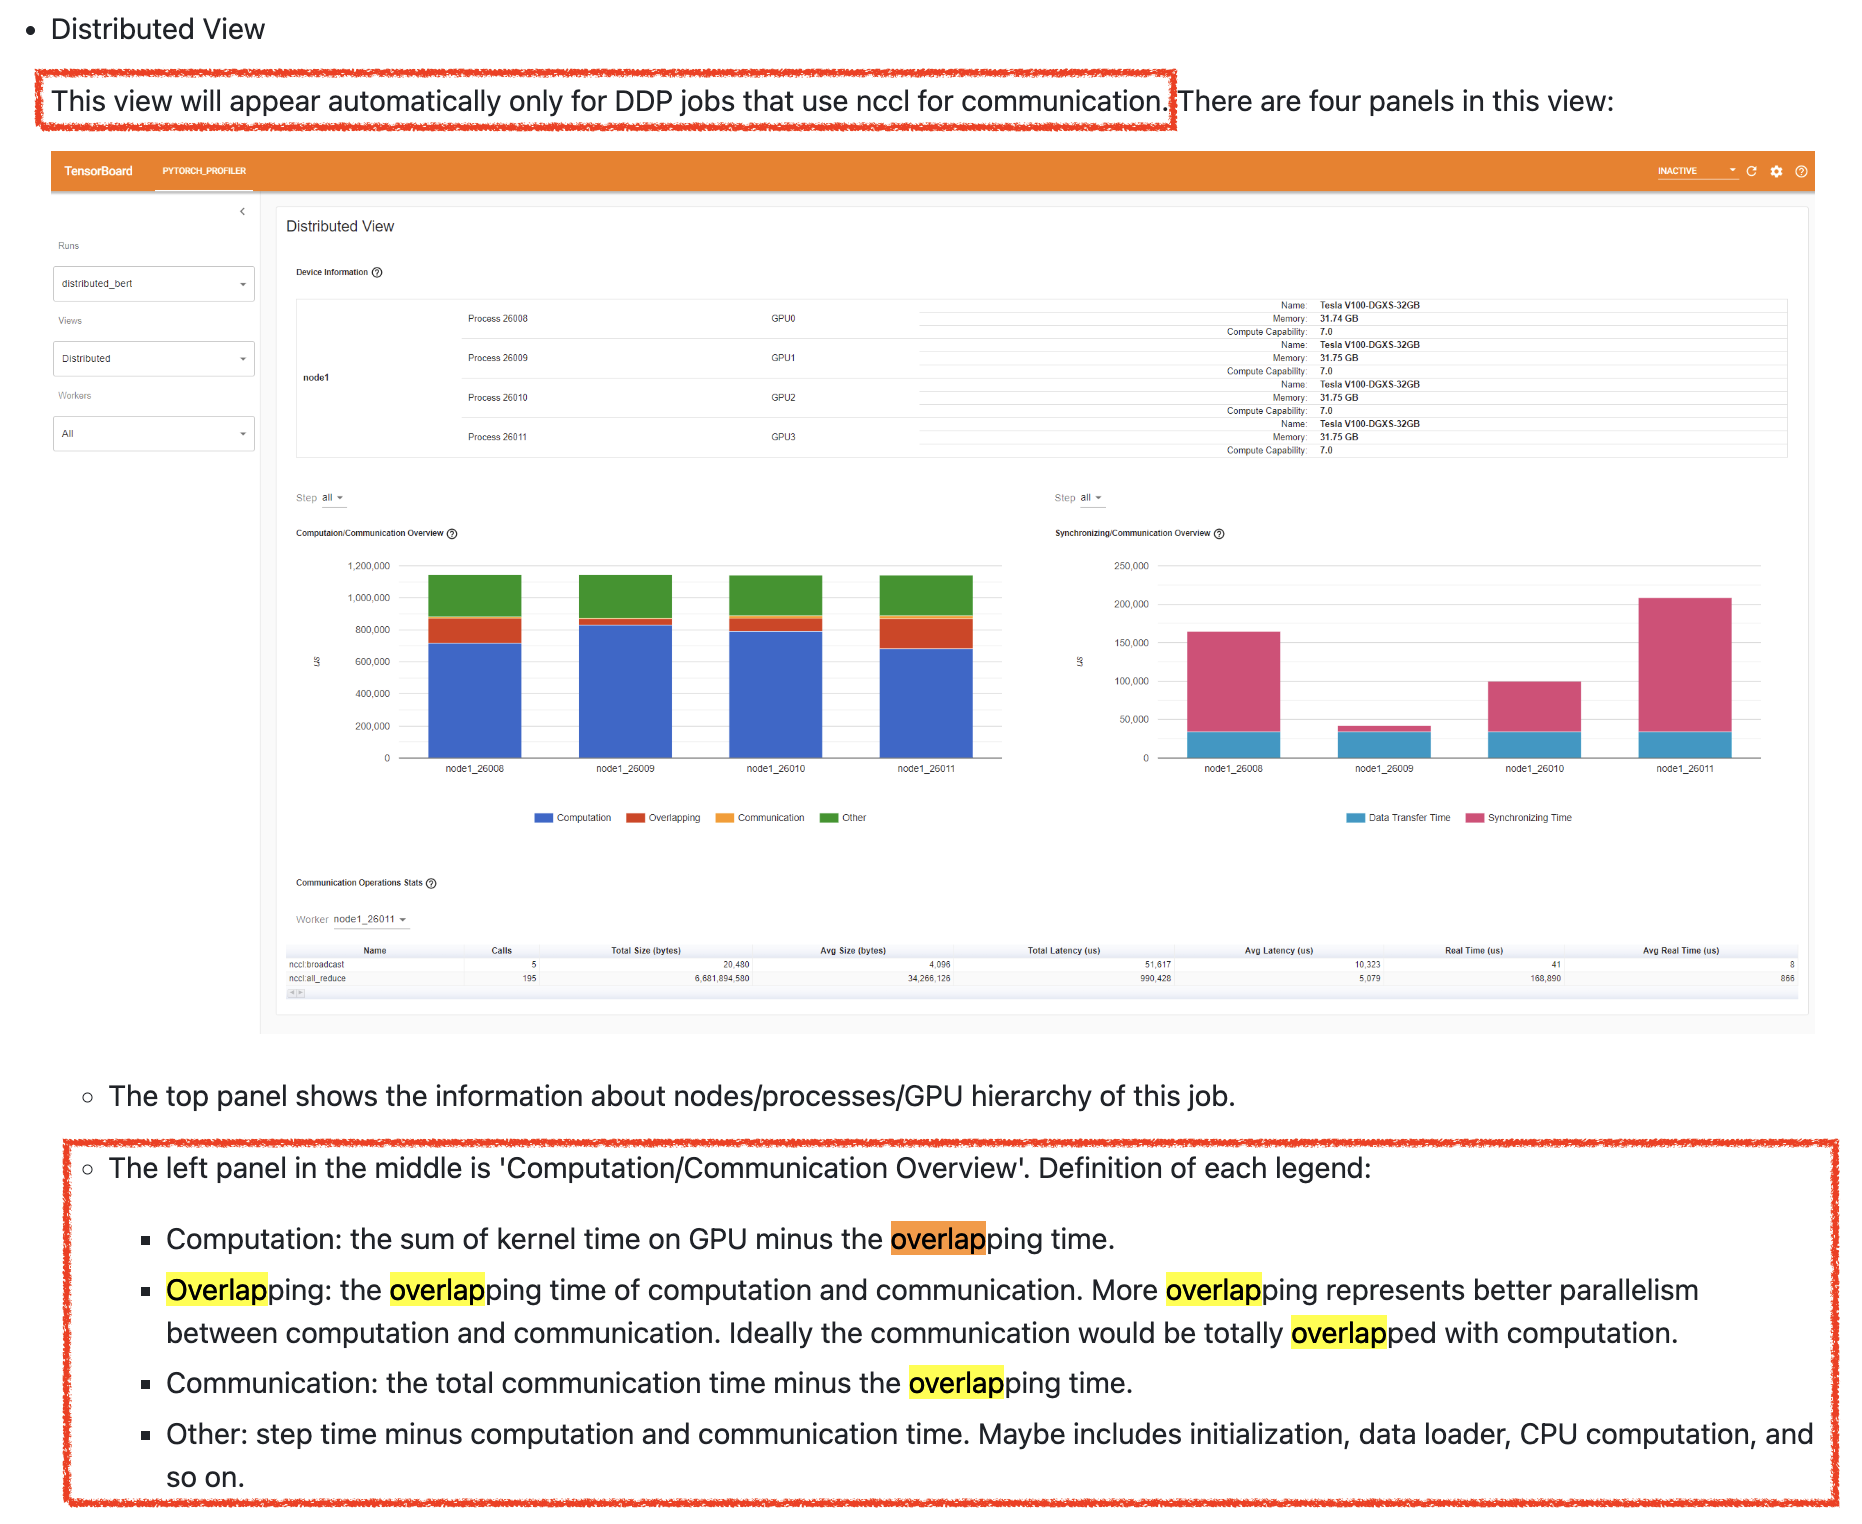
Task: Click the 990,428 total latency cell
Action: (1155, 979)
